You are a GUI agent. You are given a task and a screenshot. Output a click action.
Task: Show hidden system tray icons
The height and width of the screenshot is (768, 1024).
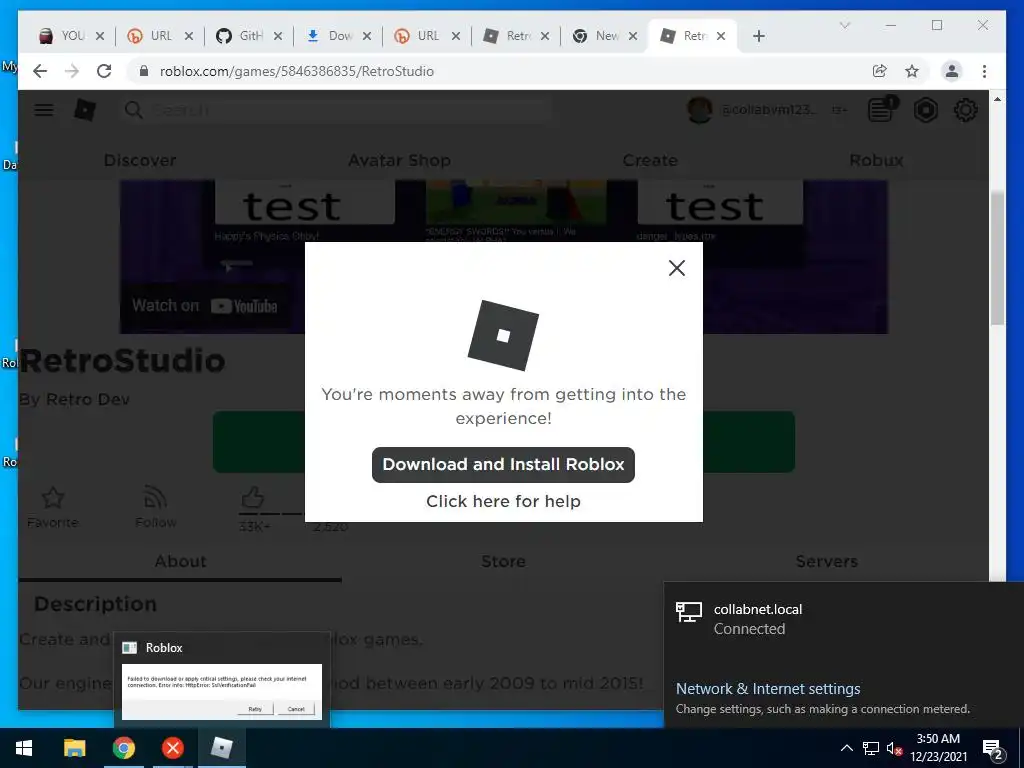[846, 748]
